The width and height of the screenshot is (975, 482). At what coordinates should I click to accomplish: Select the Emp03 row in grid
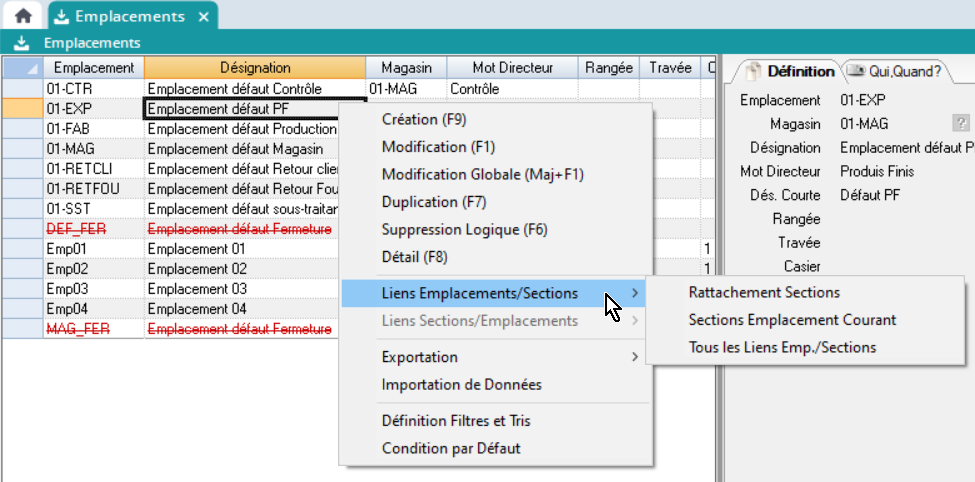click(94, 289)
